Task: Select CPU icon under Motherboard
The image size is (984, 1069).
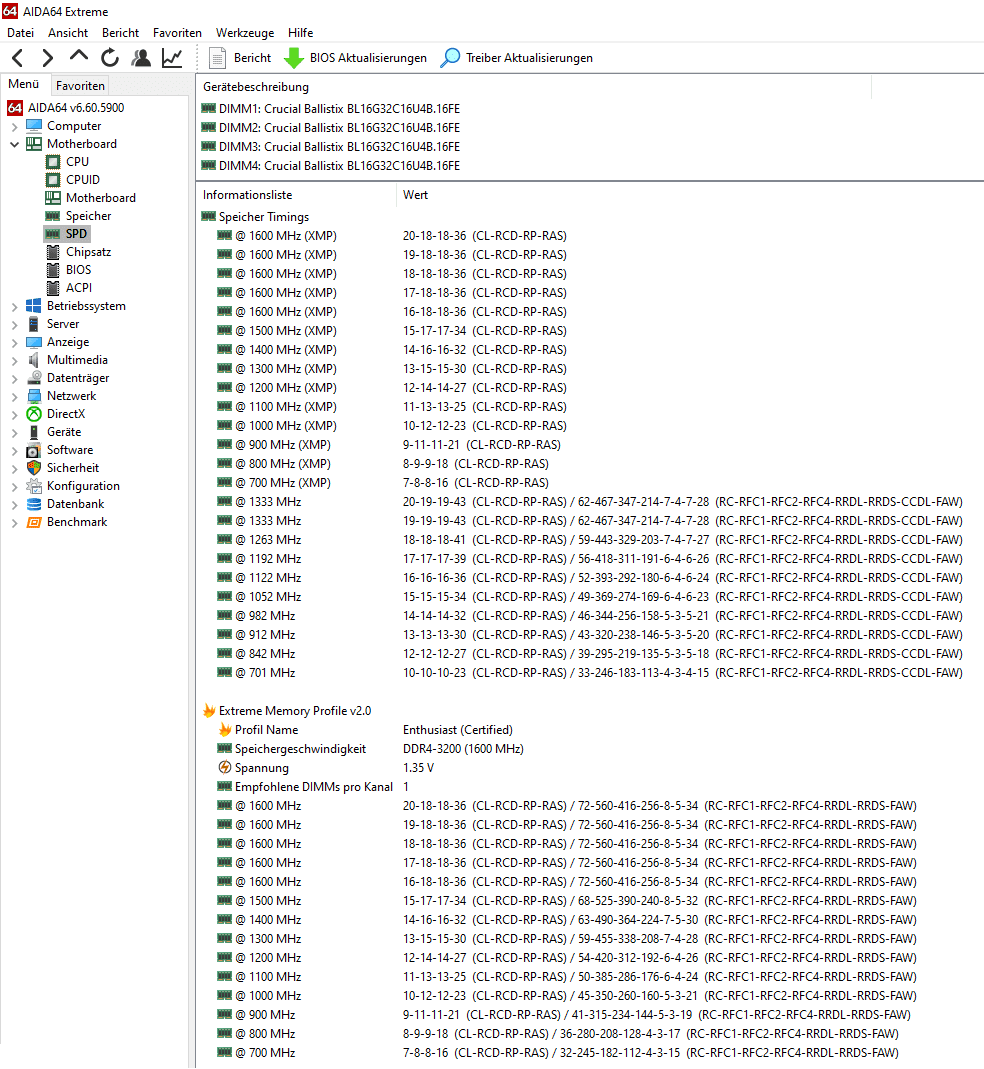Action: click(x=53, y=162)
